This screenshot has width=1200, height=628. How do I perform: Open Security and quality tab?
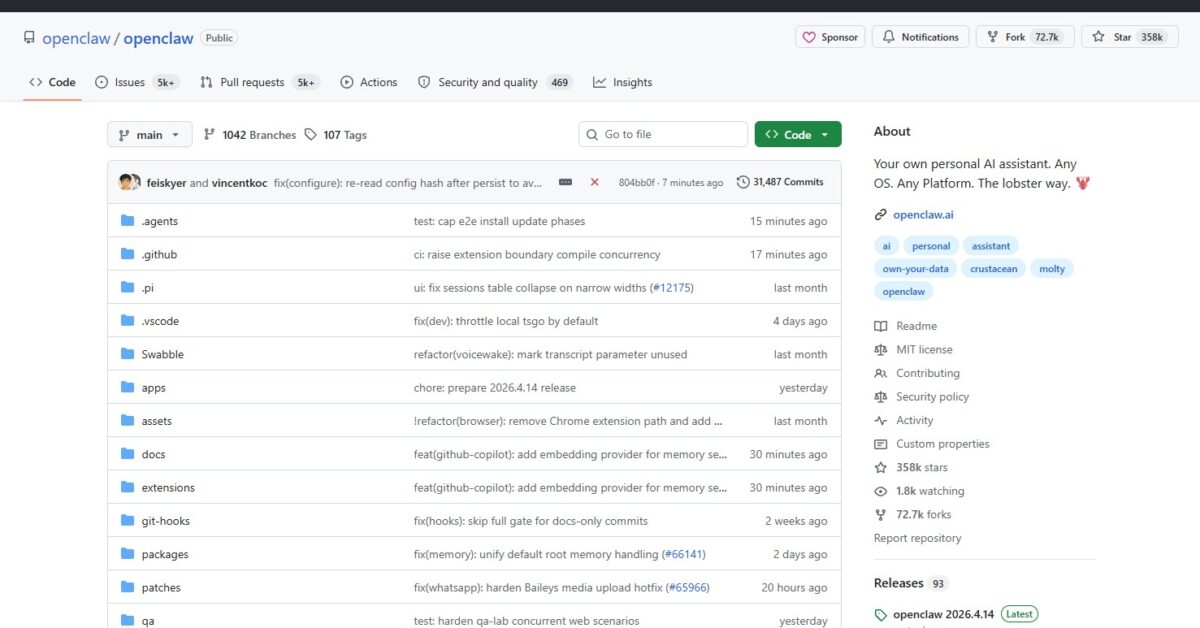tap(495, 82)
